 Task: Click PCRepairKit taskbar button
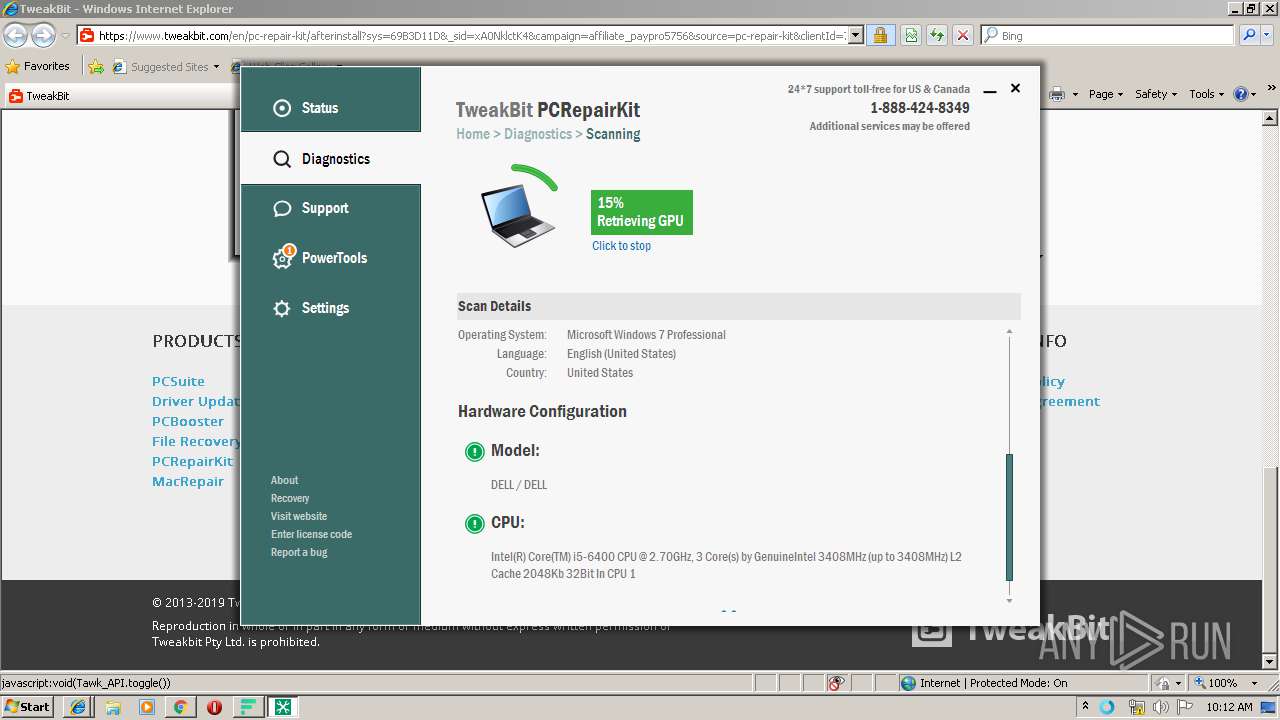click(283, 707)
